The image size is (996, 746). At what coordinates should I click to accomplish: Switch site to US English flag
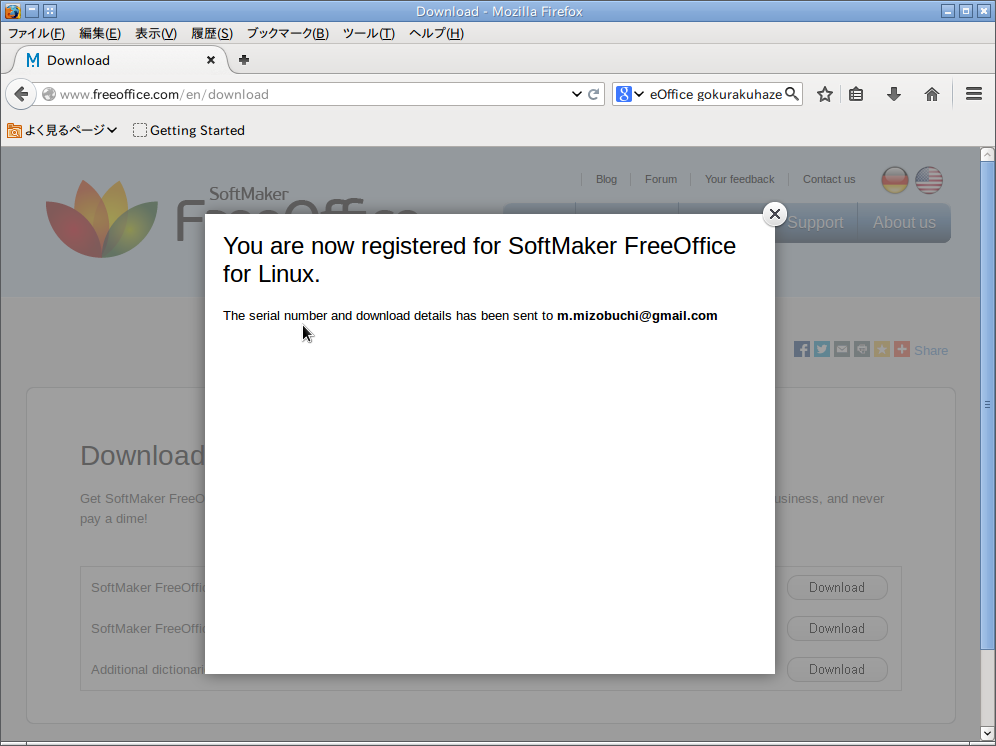tap(929, 180)
